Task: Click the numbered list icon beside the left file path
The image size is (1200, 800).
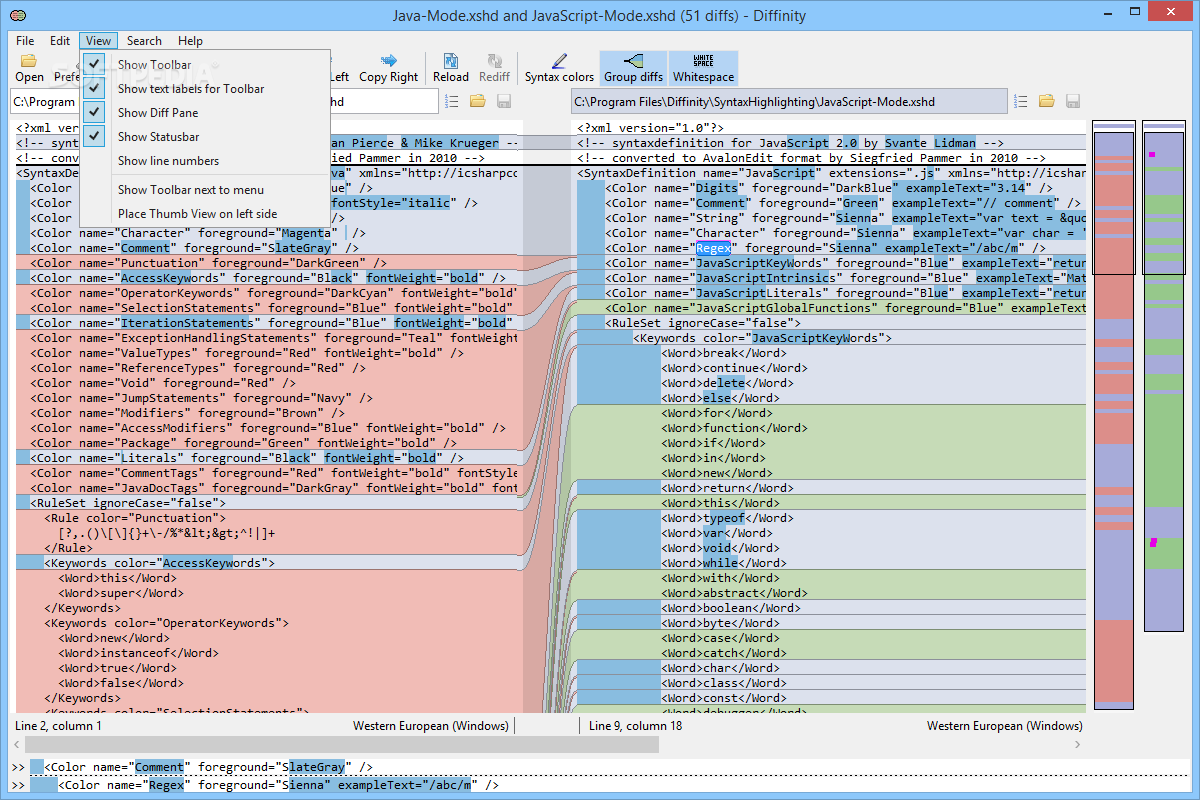Action: tap(452, 101)
